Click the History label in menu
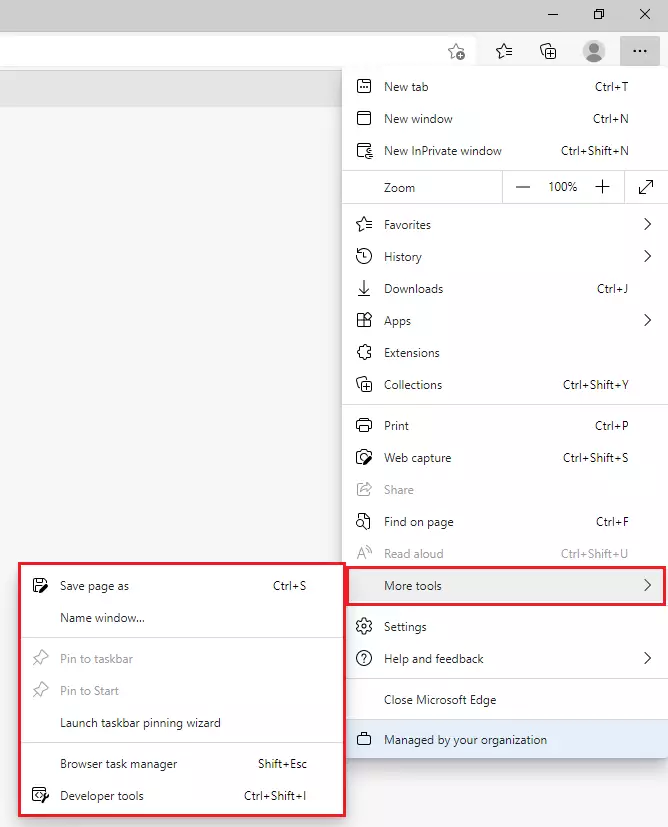 pos(403,257)
